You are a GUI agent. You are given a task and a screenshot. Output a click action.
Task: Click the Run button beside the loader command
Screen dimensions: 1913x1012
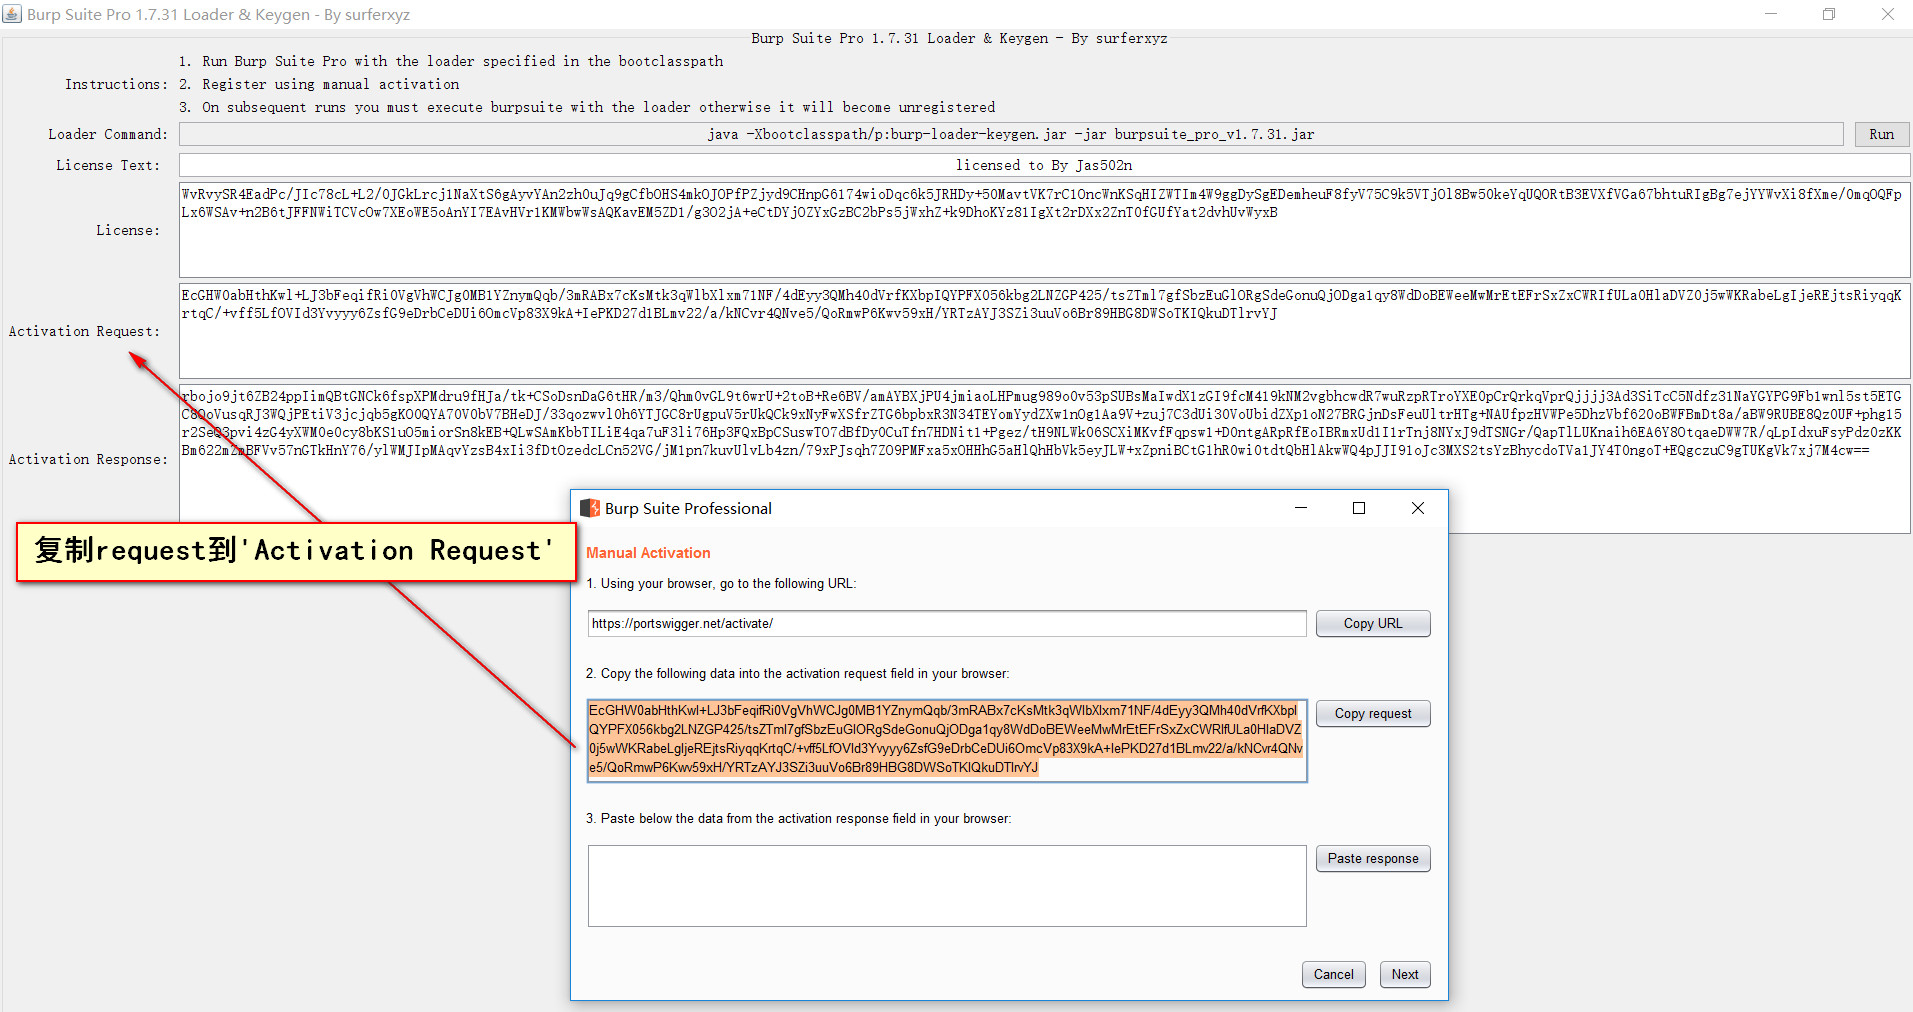click(1882, 134)
